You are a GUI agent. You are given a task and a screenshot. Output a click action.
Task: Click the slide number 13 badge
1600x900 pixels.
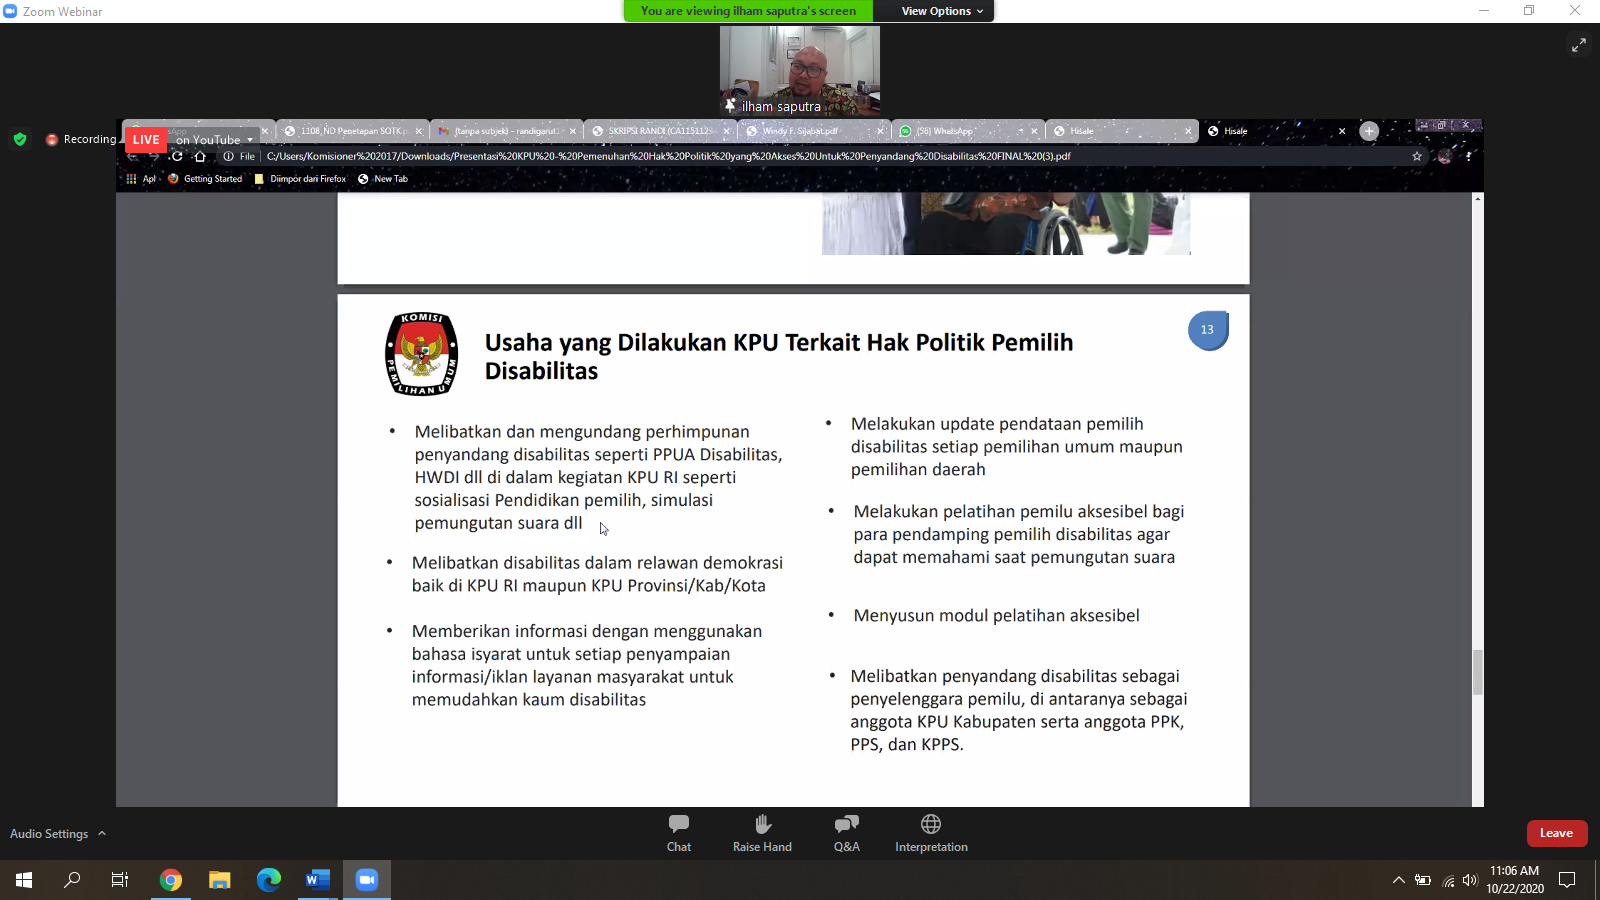click(x=1207, y=330)
